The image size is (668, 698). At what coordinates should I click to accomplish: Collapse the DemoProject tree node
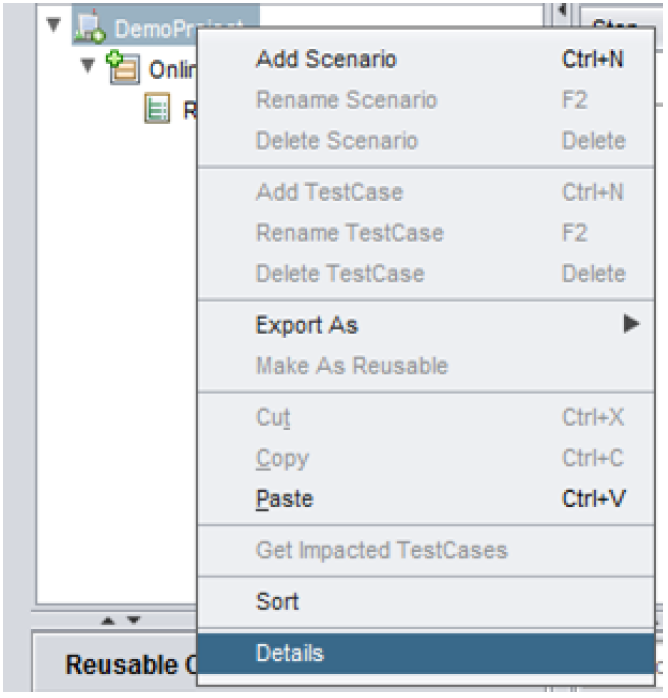[52, 24]
